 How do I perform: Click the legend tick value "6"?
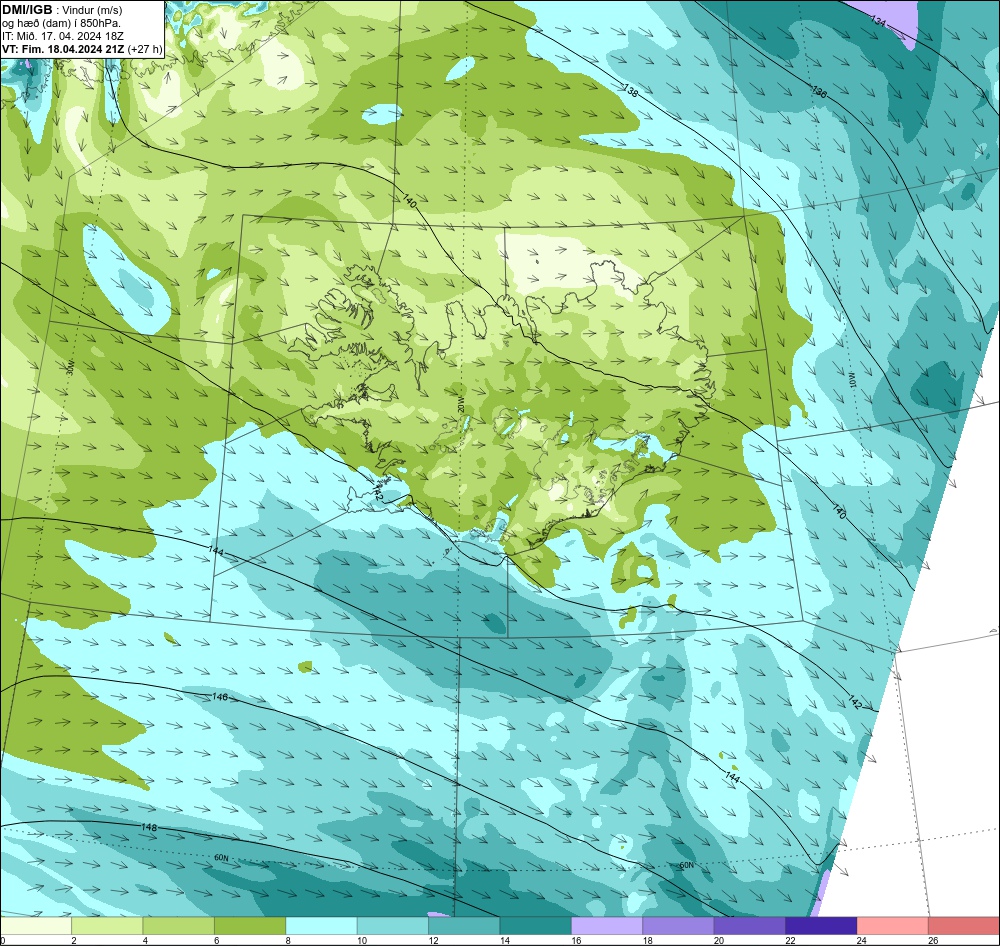pos(217,940)
